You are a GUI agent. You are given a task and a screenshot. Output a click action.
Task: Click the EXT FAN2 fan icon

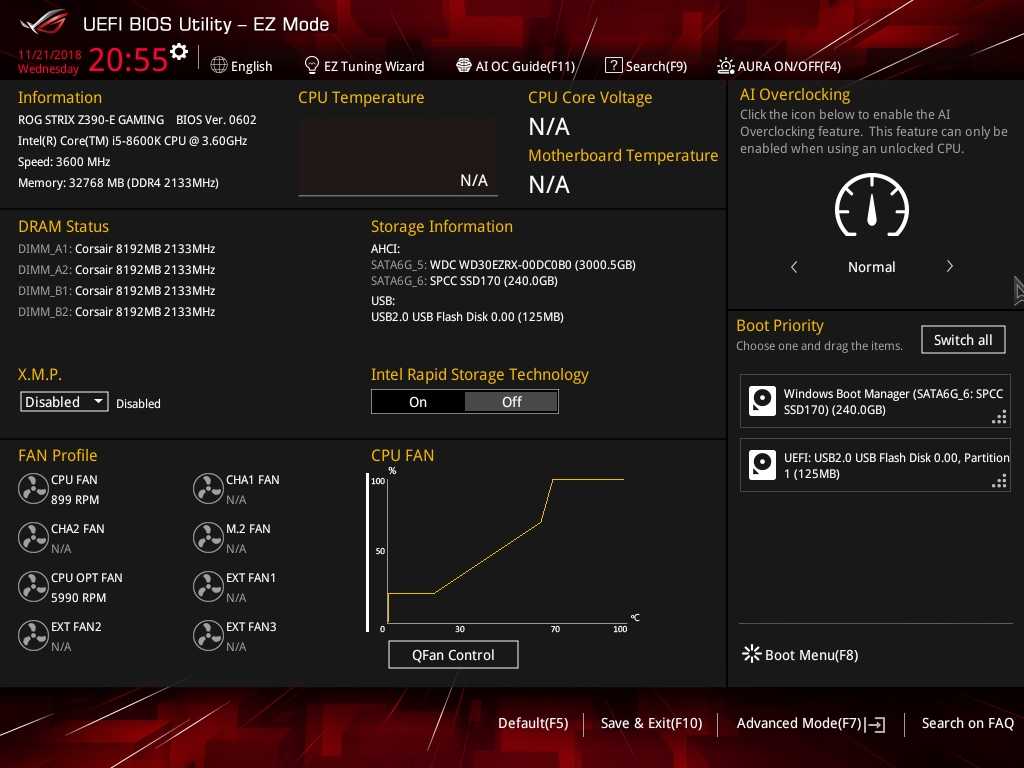click(33, 636)
